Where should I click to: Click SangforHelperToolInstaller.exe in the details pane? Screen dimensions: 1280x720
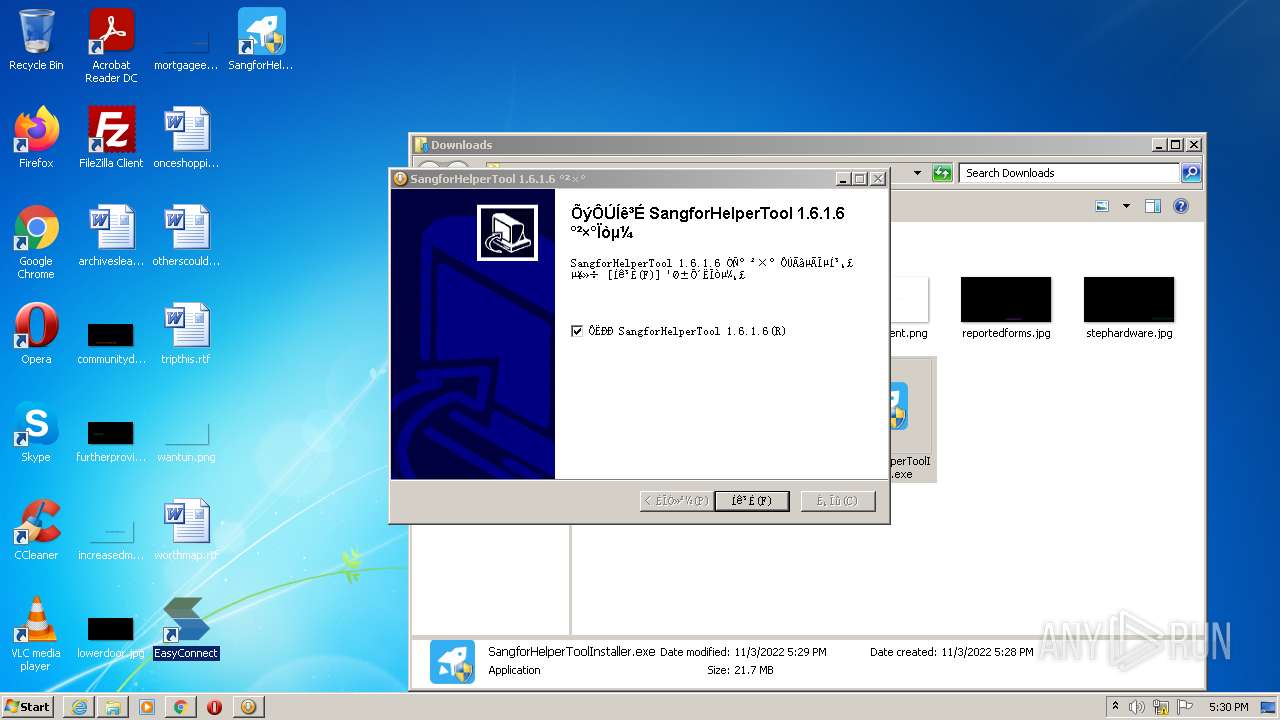point(571,651)
